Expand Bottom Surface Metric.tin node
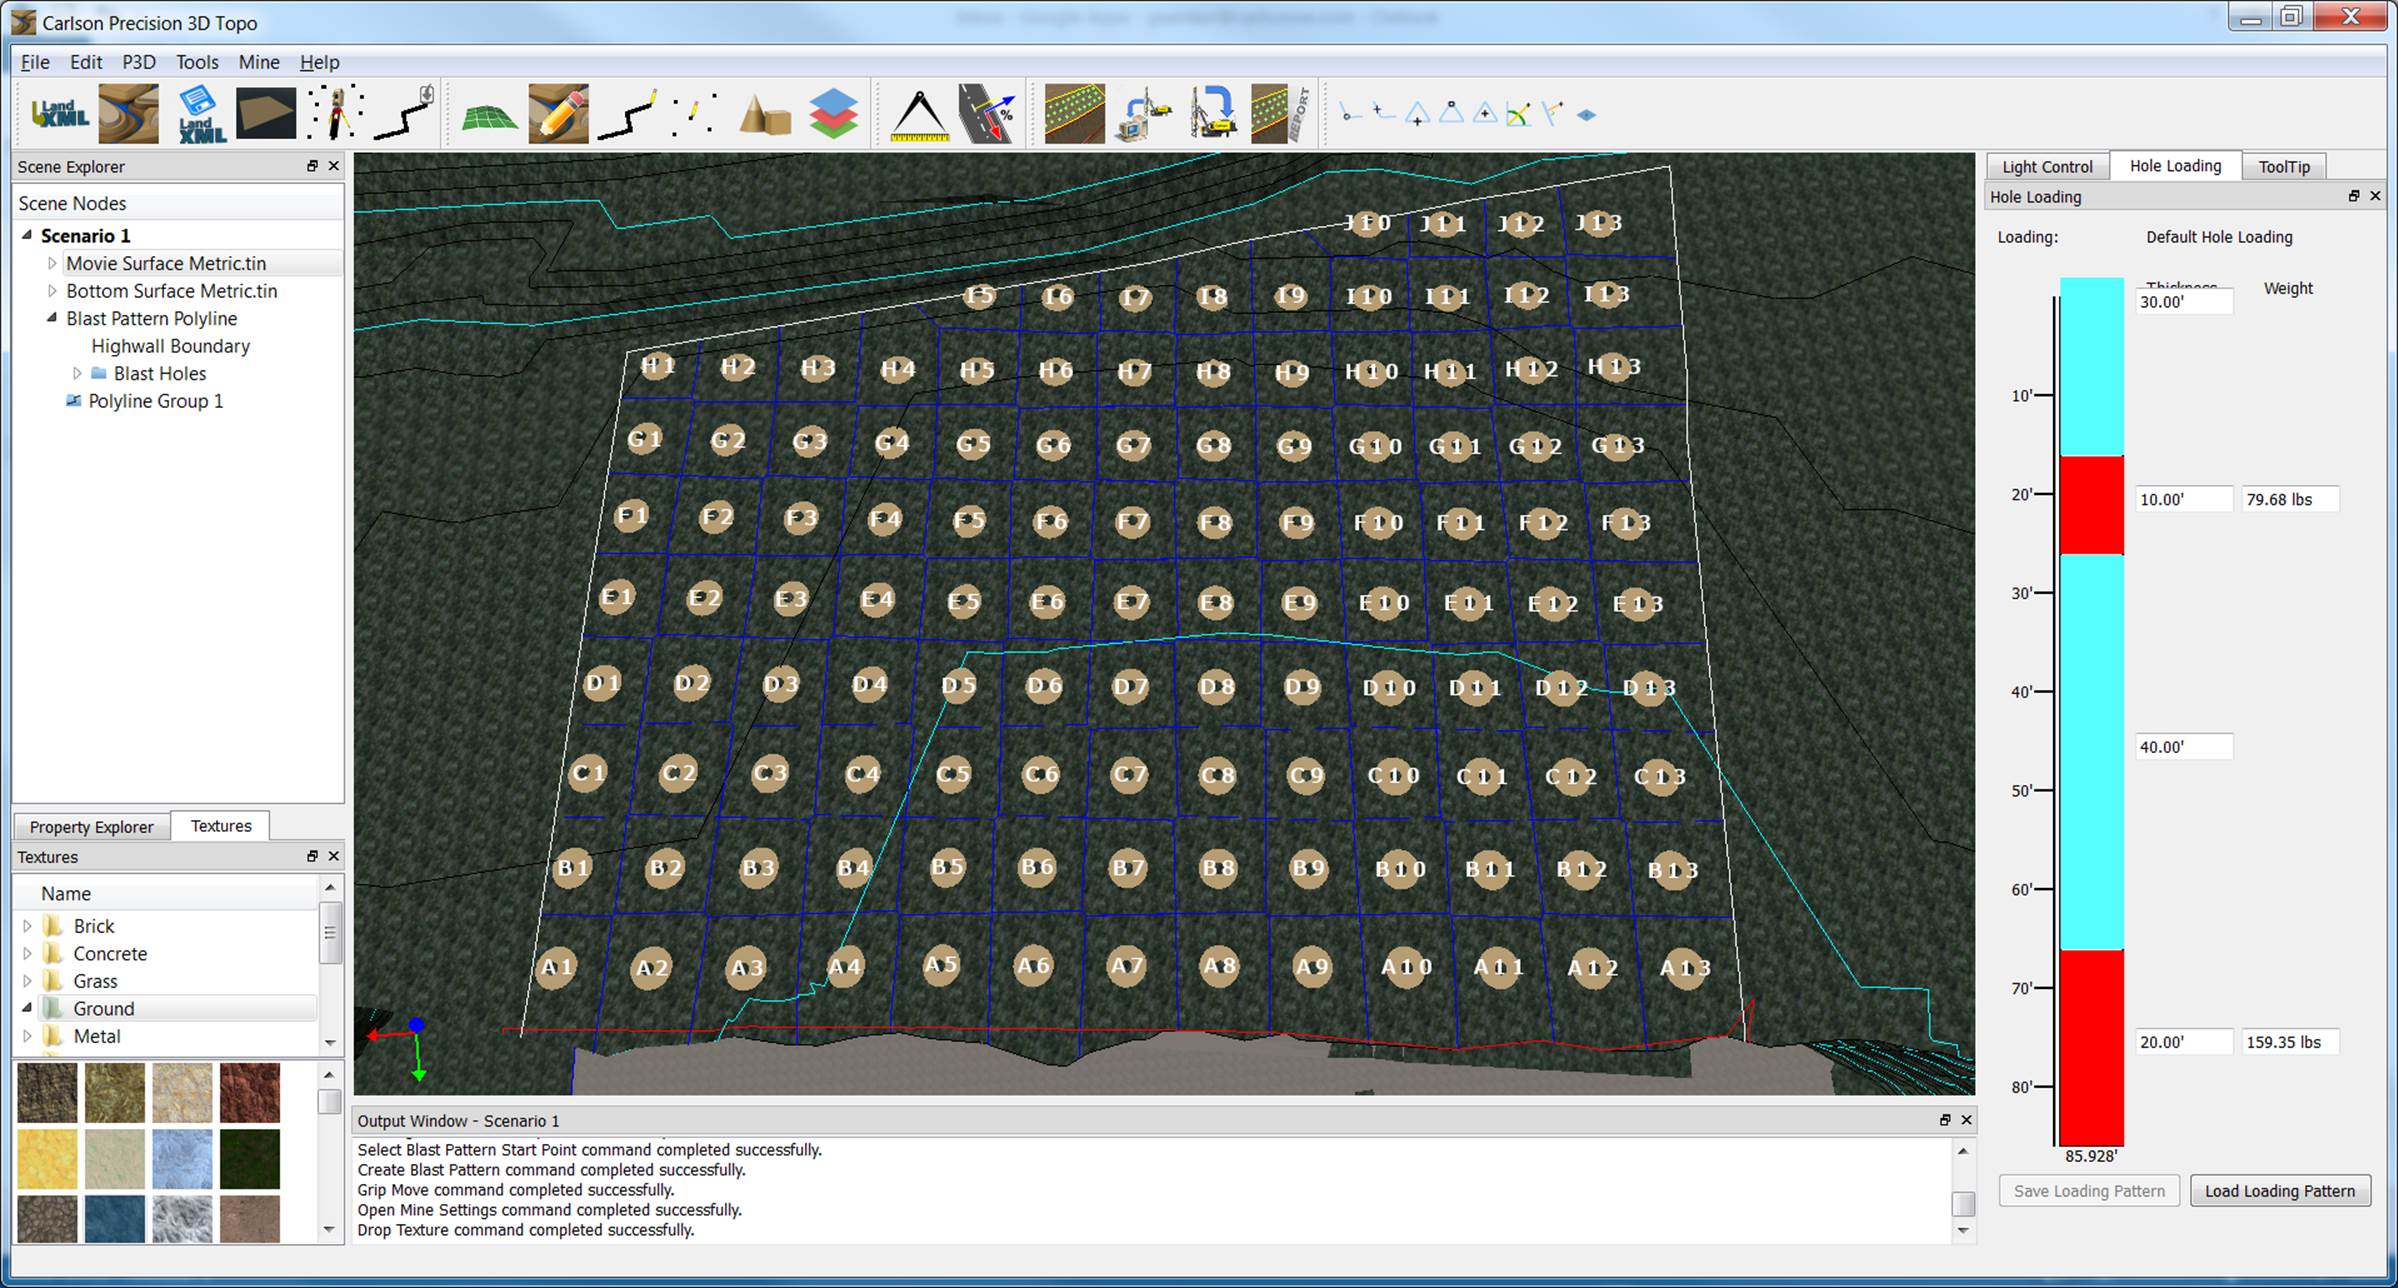This screenshot has width=2398, height=1288. coord(52,291)
